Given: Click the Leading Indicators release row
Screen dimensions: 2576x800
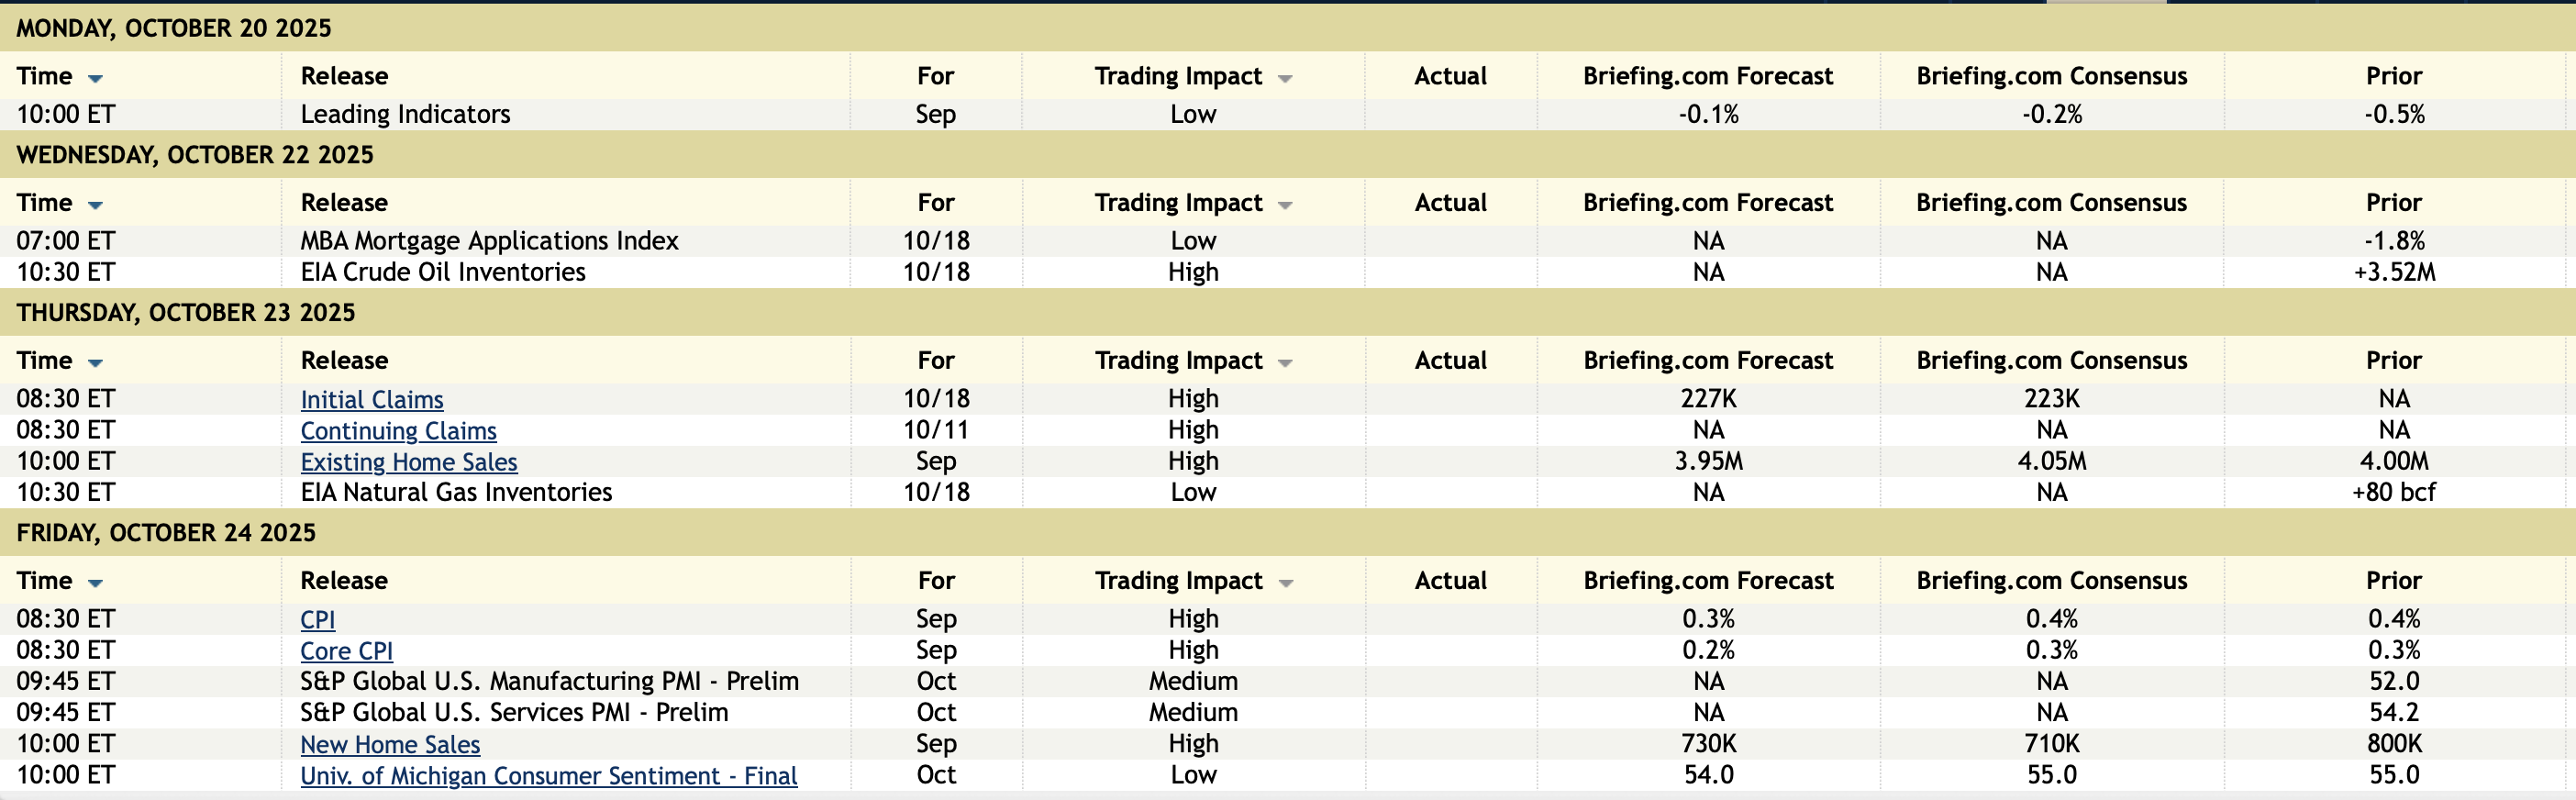Looking at the screenshot, I should click(x=405, y=114).
